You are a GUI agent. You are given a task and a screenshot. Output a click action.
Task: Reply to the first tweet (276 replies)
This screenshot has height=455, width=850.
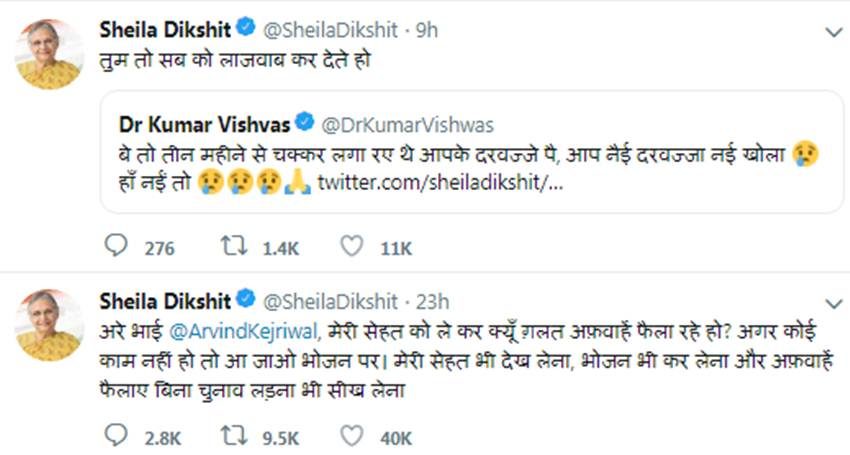(x=114, y=247)
